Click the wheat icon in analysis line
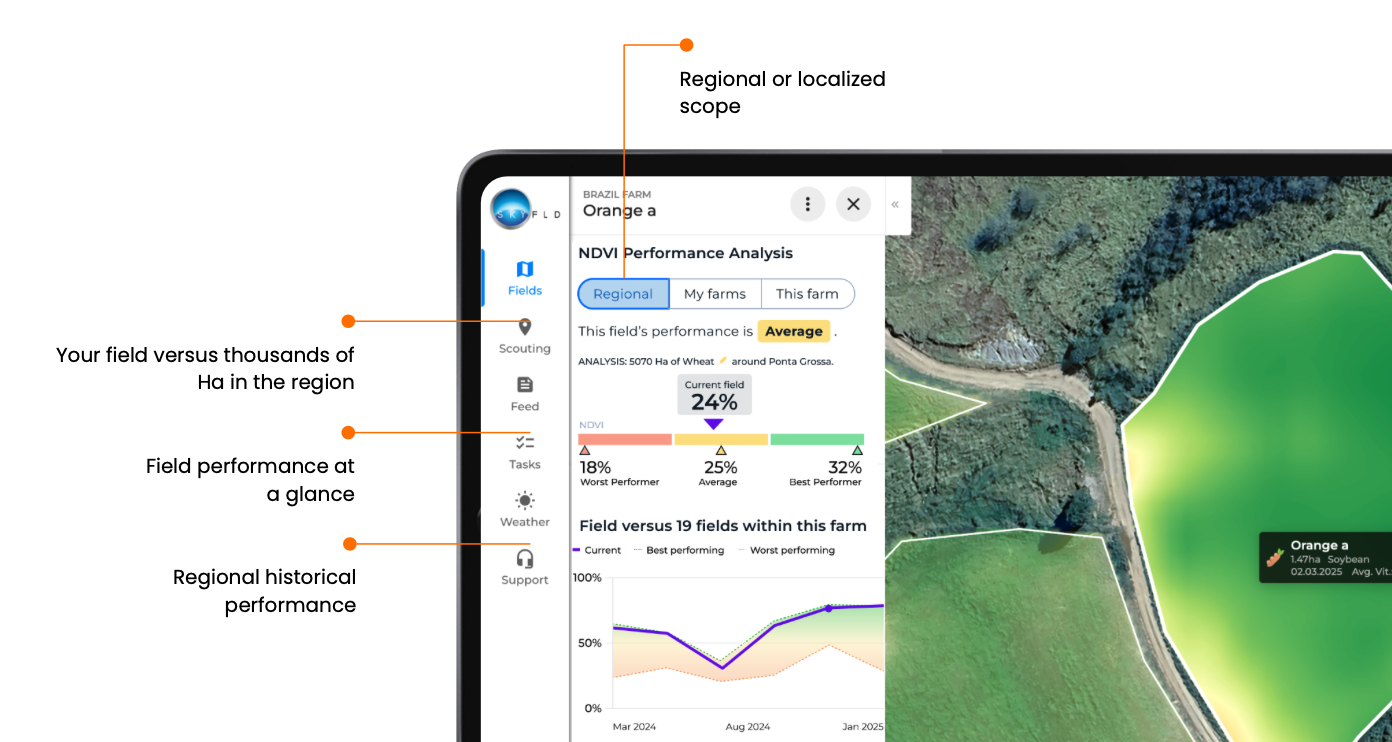The image size is (1392, 742). click(722, 360)
